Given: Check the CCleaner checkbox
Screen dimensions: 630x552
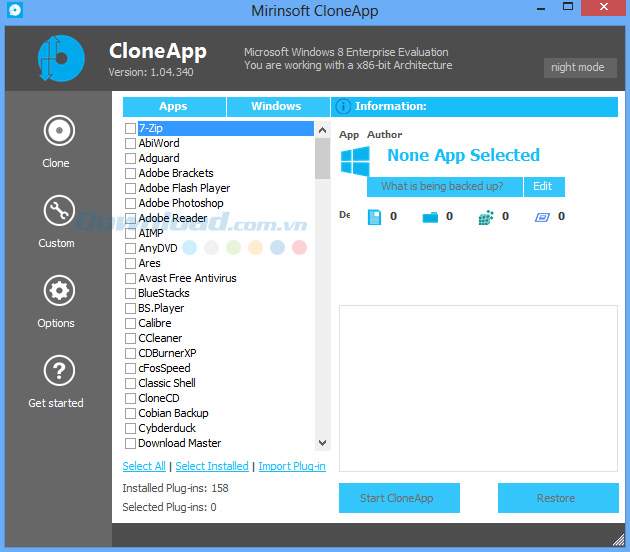Looking at the screenshot, I should pyautogui.click(x=130, y=338).
